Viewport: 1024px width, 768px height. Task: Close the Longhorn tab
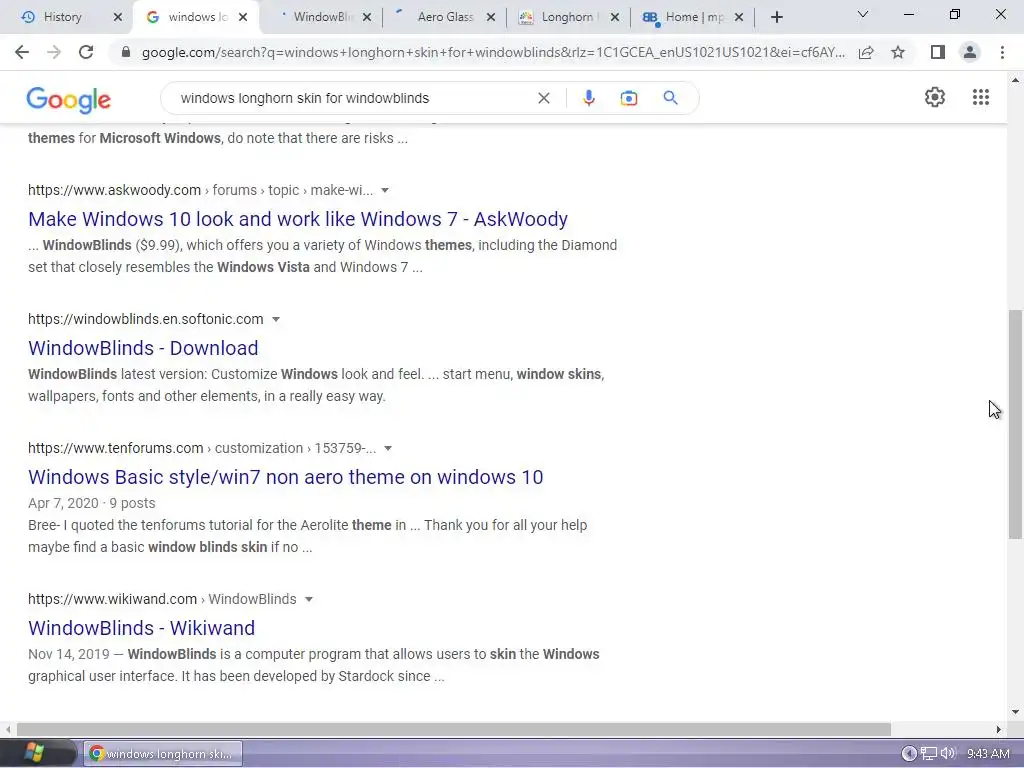(615, 17)
